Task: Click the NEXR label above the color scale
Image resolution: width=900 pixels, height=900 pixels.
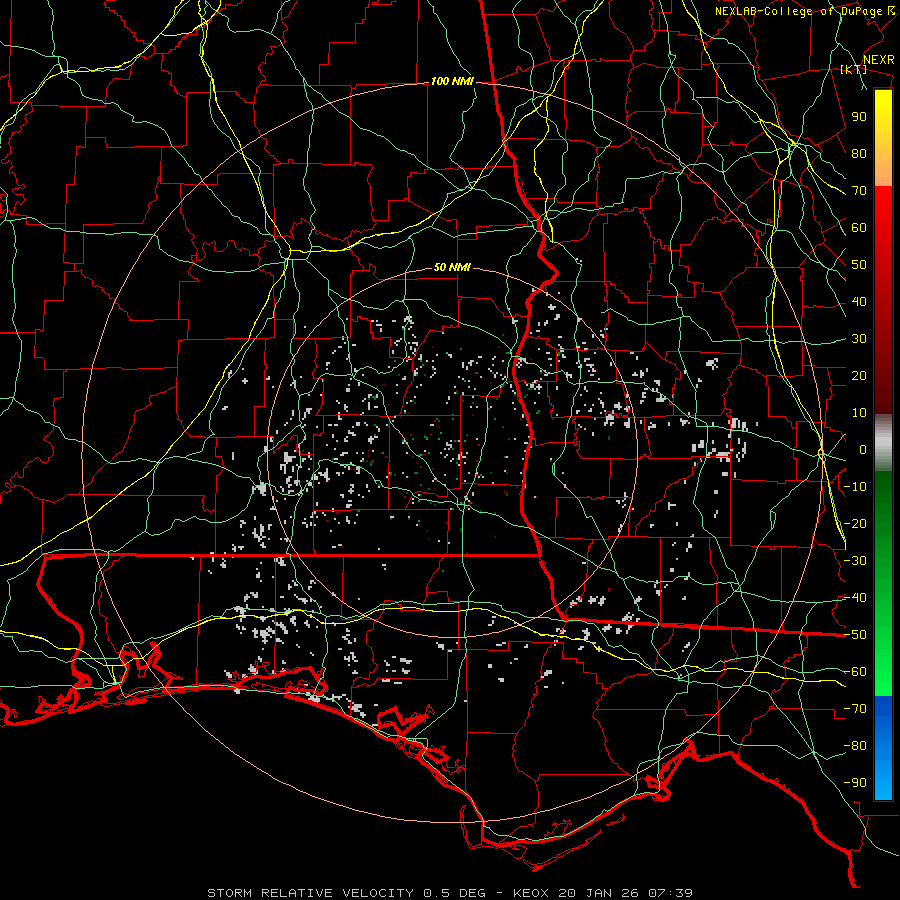Action: click(878, 60)
